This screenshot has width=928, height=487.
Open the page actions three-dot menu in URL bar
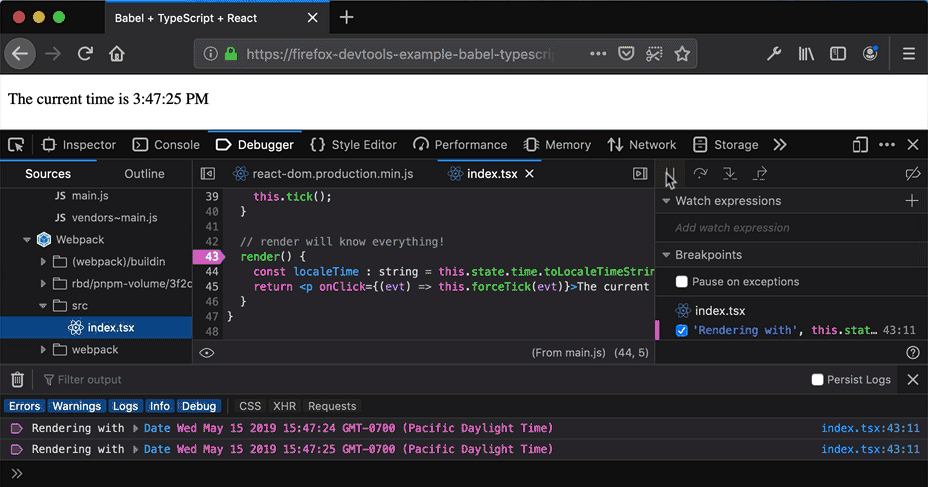coord(598,54)
